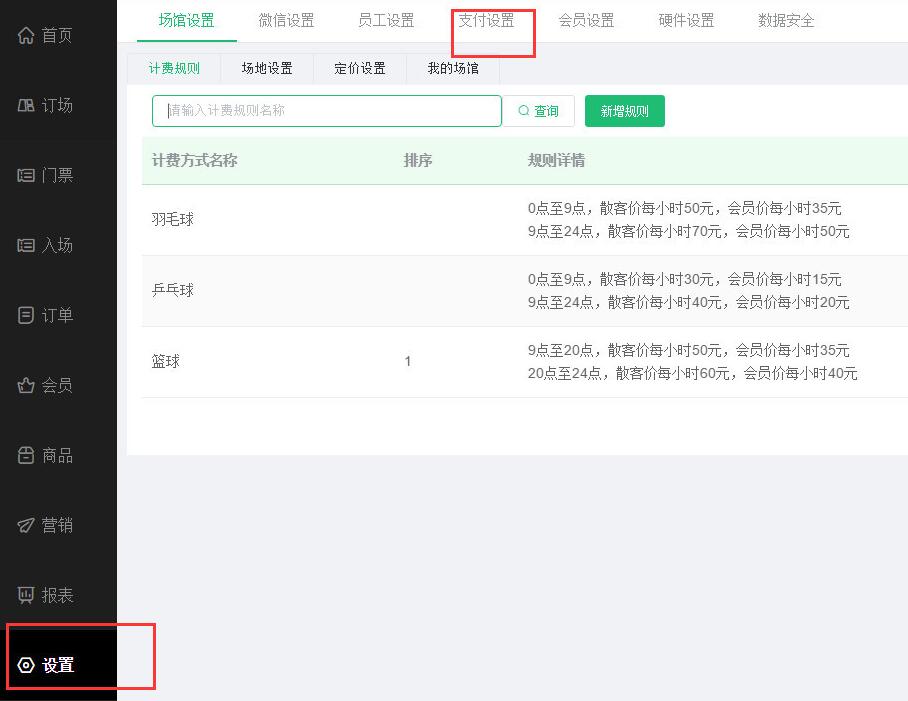The height and width of the screenshot is (701, 908).
Task: Open the 入场 entry icon
Action: [27, 246]
